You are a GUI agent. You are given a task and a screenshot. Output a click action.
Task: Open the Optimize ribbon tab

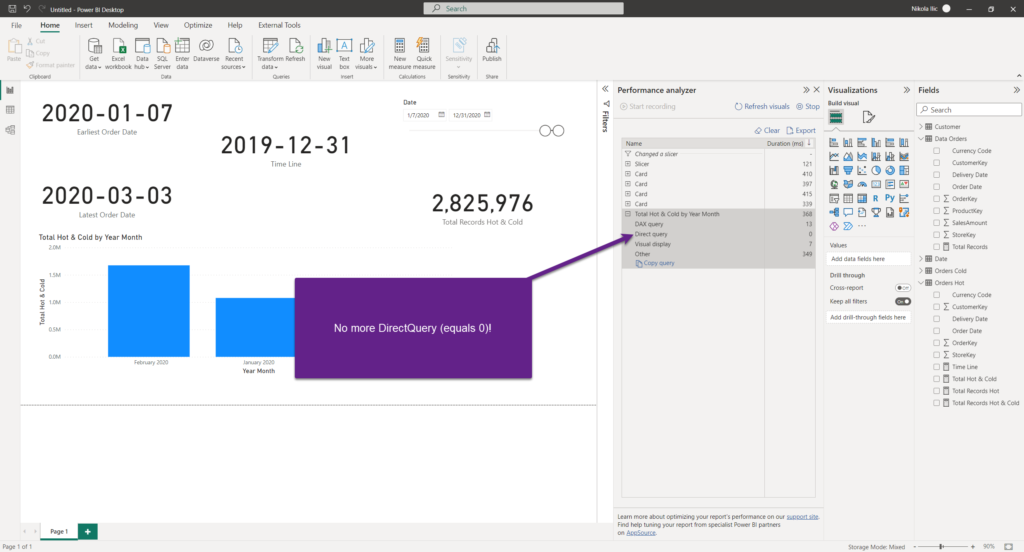[x=198, y=25]
